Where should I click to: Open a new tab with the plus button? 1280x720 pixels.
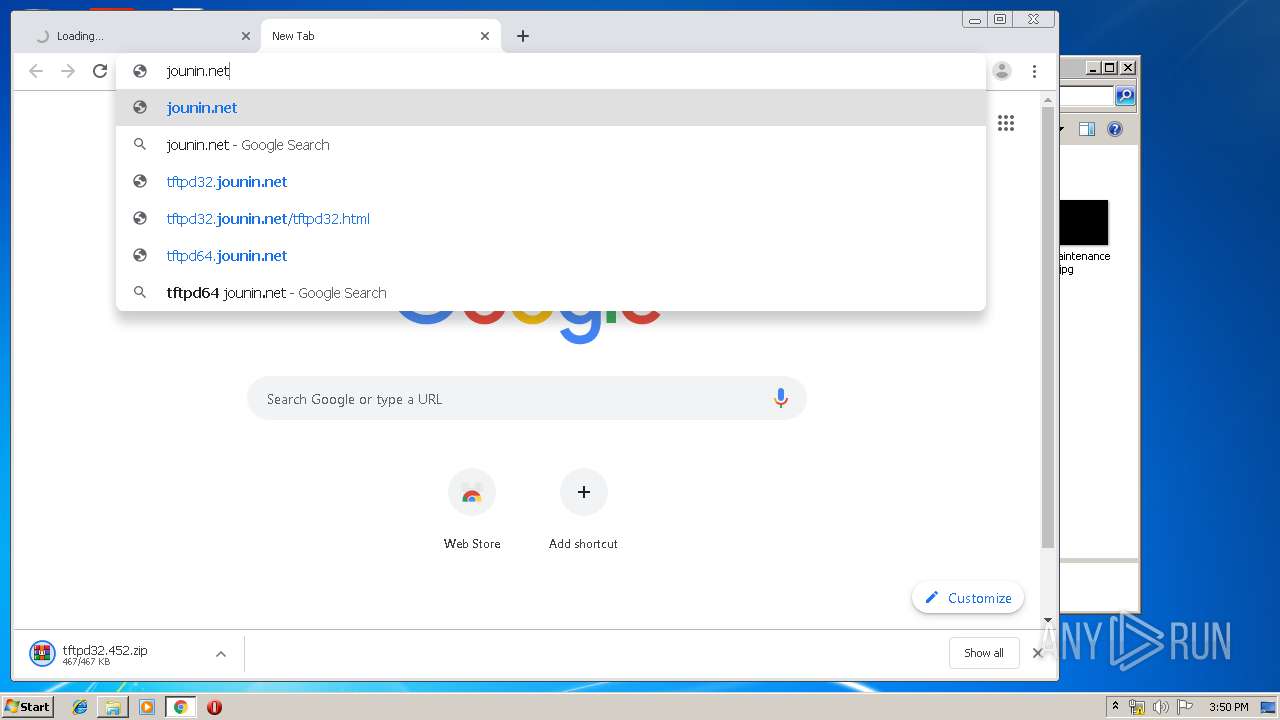click(x=523, y=36)
